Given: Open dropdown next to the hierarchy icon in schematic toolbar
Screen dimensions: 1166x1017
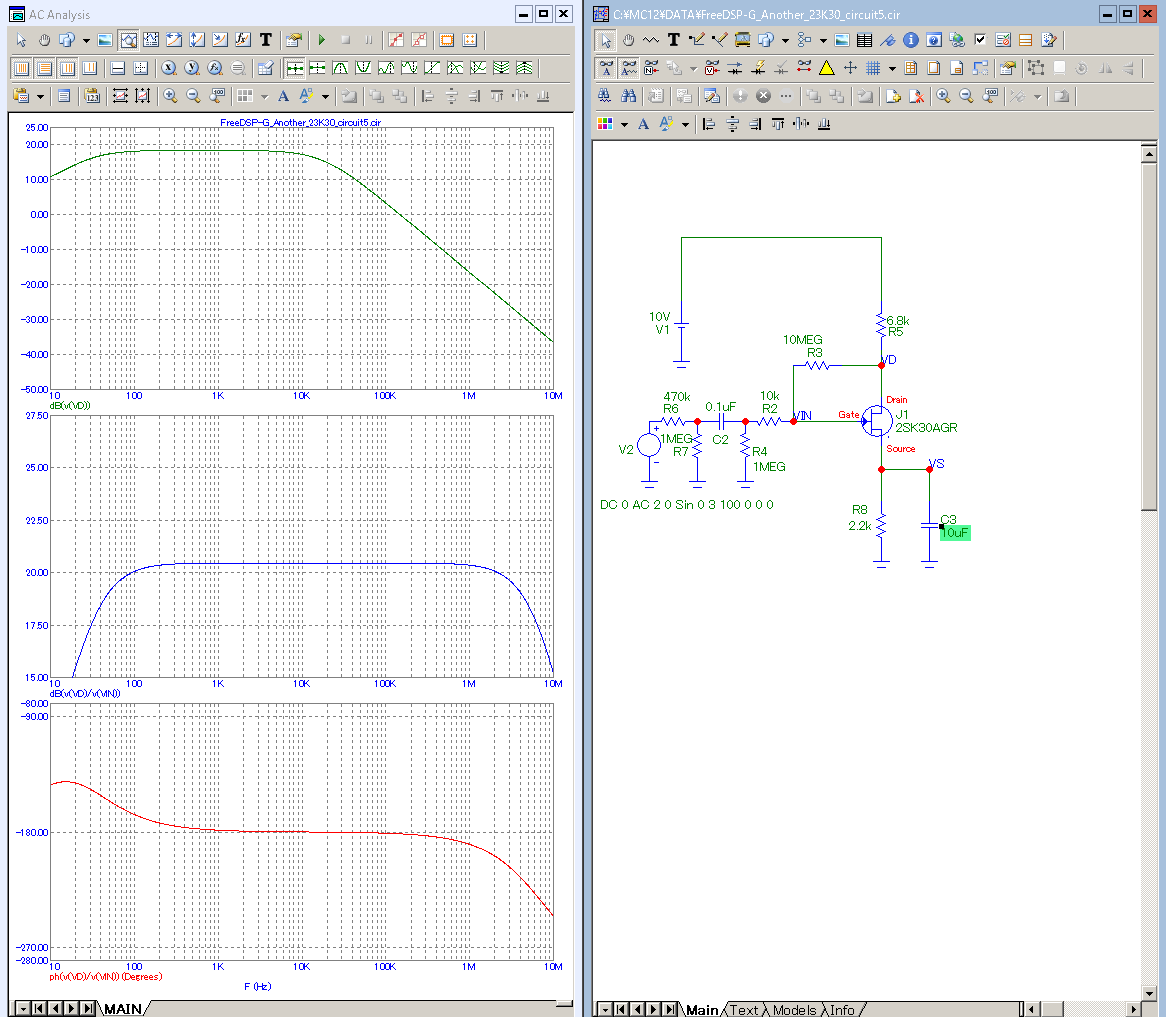Looking at the screenshot, I should click(x=823, y=40).
